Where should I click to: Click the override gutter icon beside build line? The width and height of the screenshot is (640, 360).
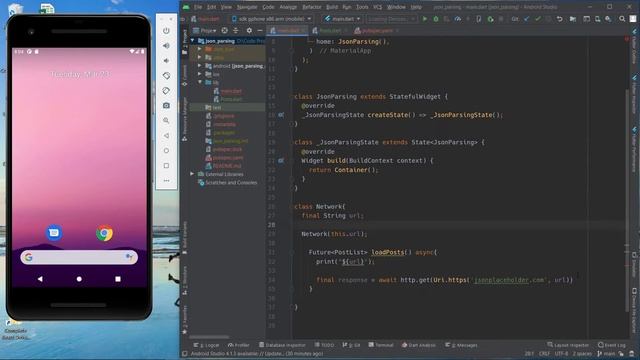click(x=281, y=161)
